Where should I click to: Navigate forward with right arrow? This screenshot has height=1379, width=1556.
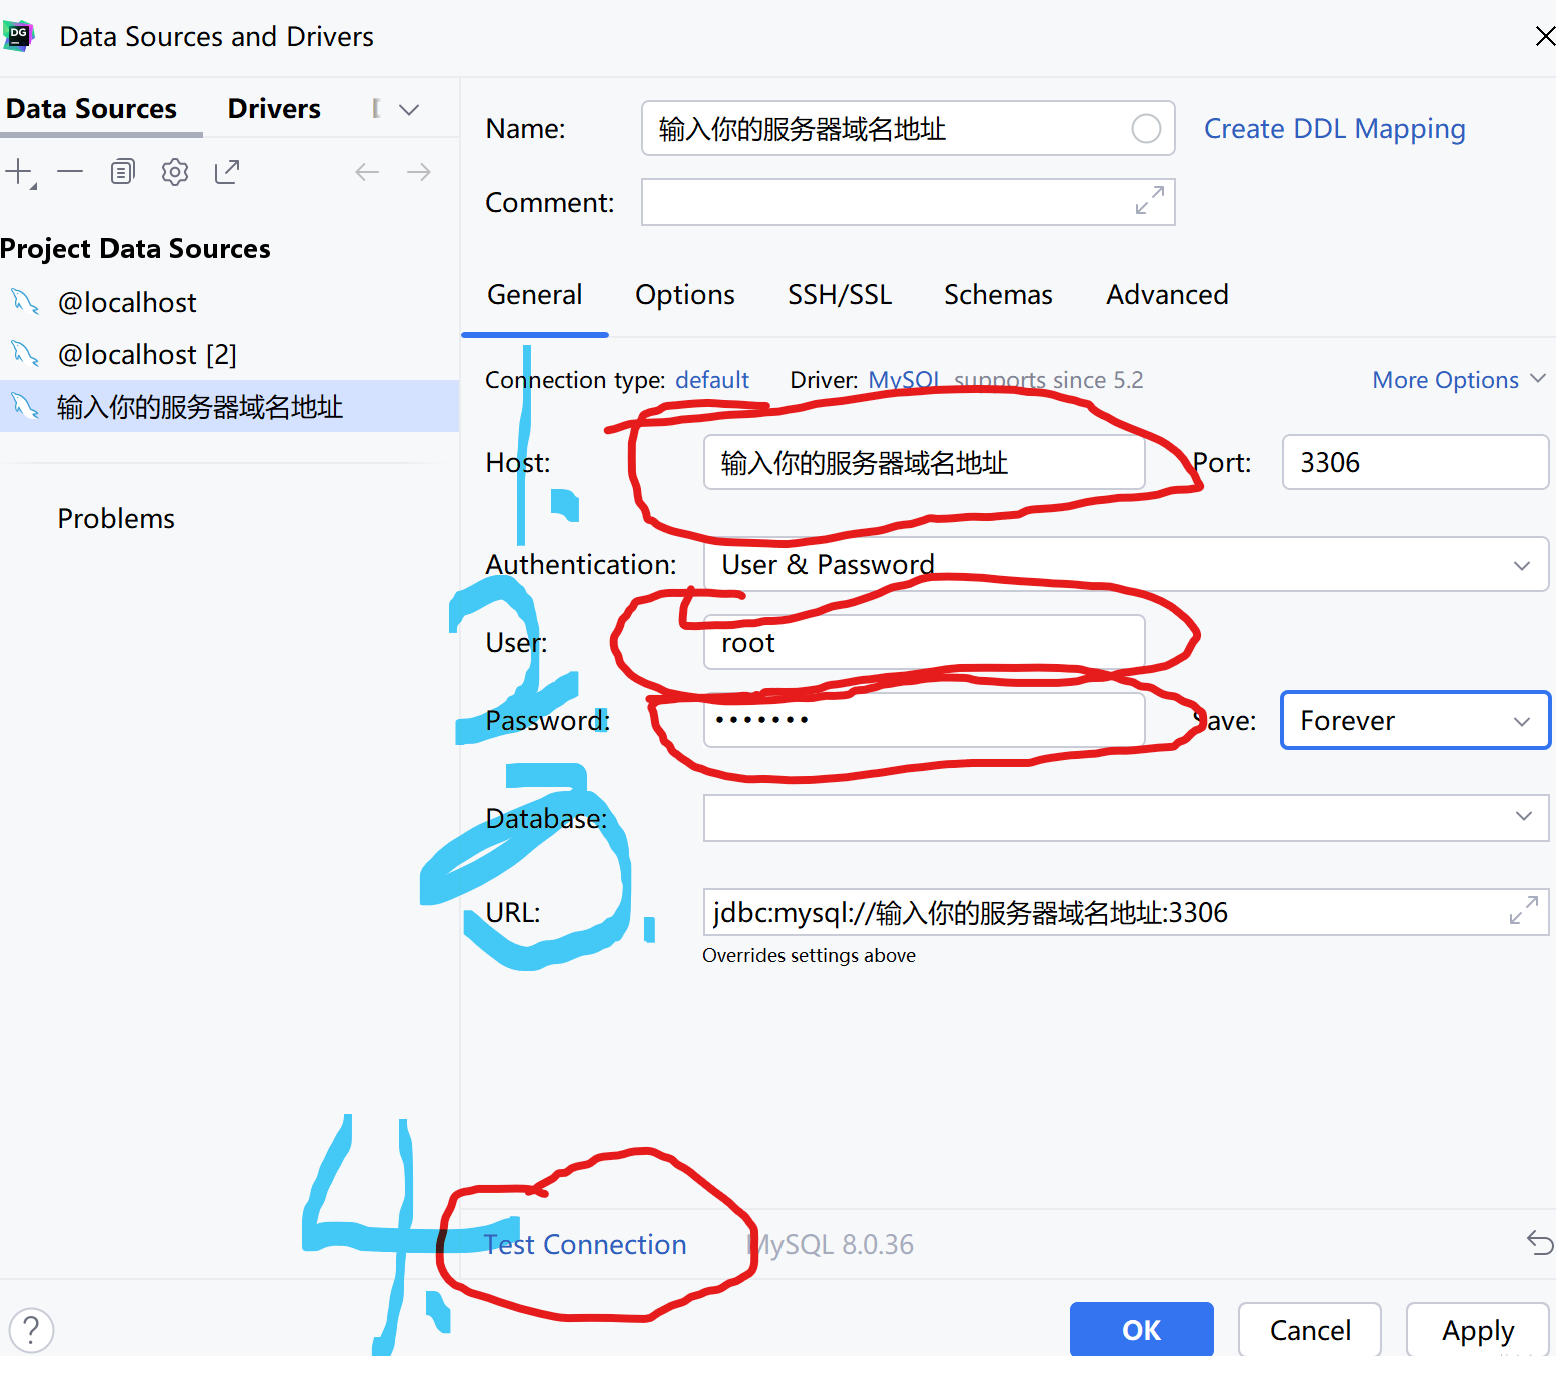[x=419, y=172]
